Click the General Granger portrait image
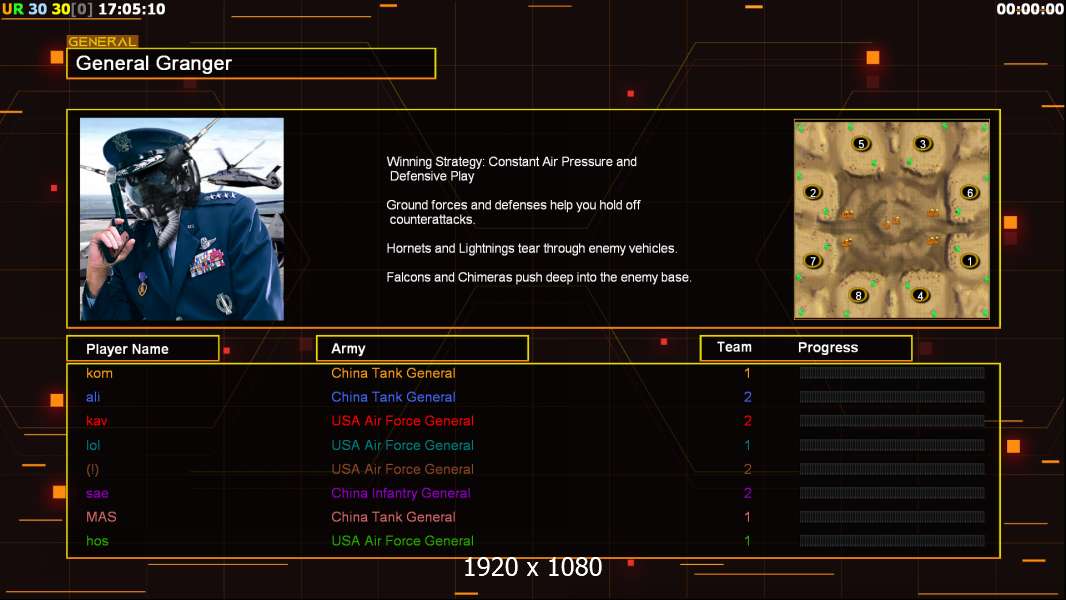 [x=182, y=219]
